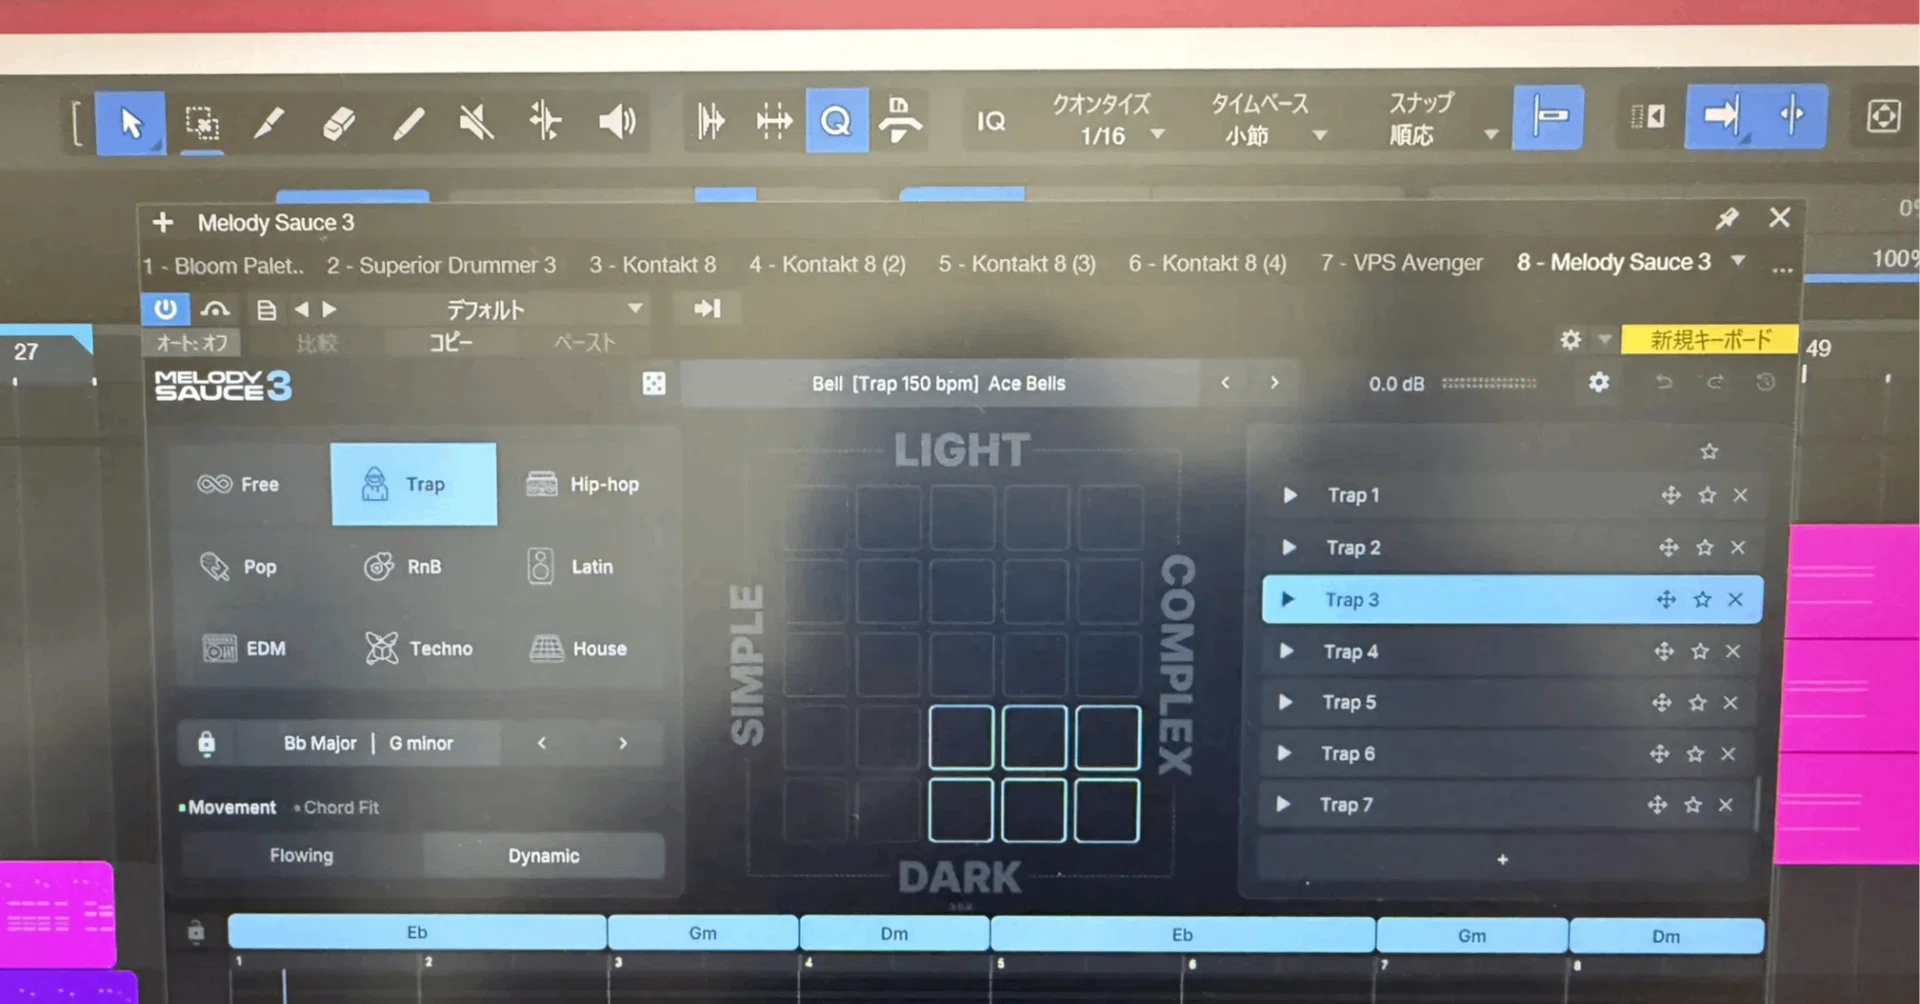The height and width of the screenshot is (1004, 1920).
Task: Play the Trap 7 melody
Action: pyautogui.click(x=1283, y=804)
